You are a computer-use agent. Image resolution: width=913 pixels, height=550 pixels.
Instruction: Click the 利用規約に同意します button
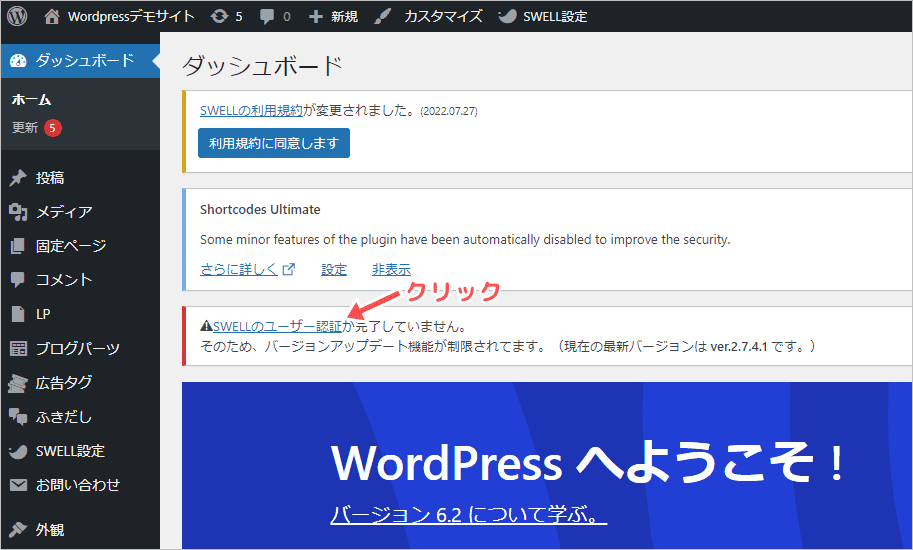click(274, 143)
